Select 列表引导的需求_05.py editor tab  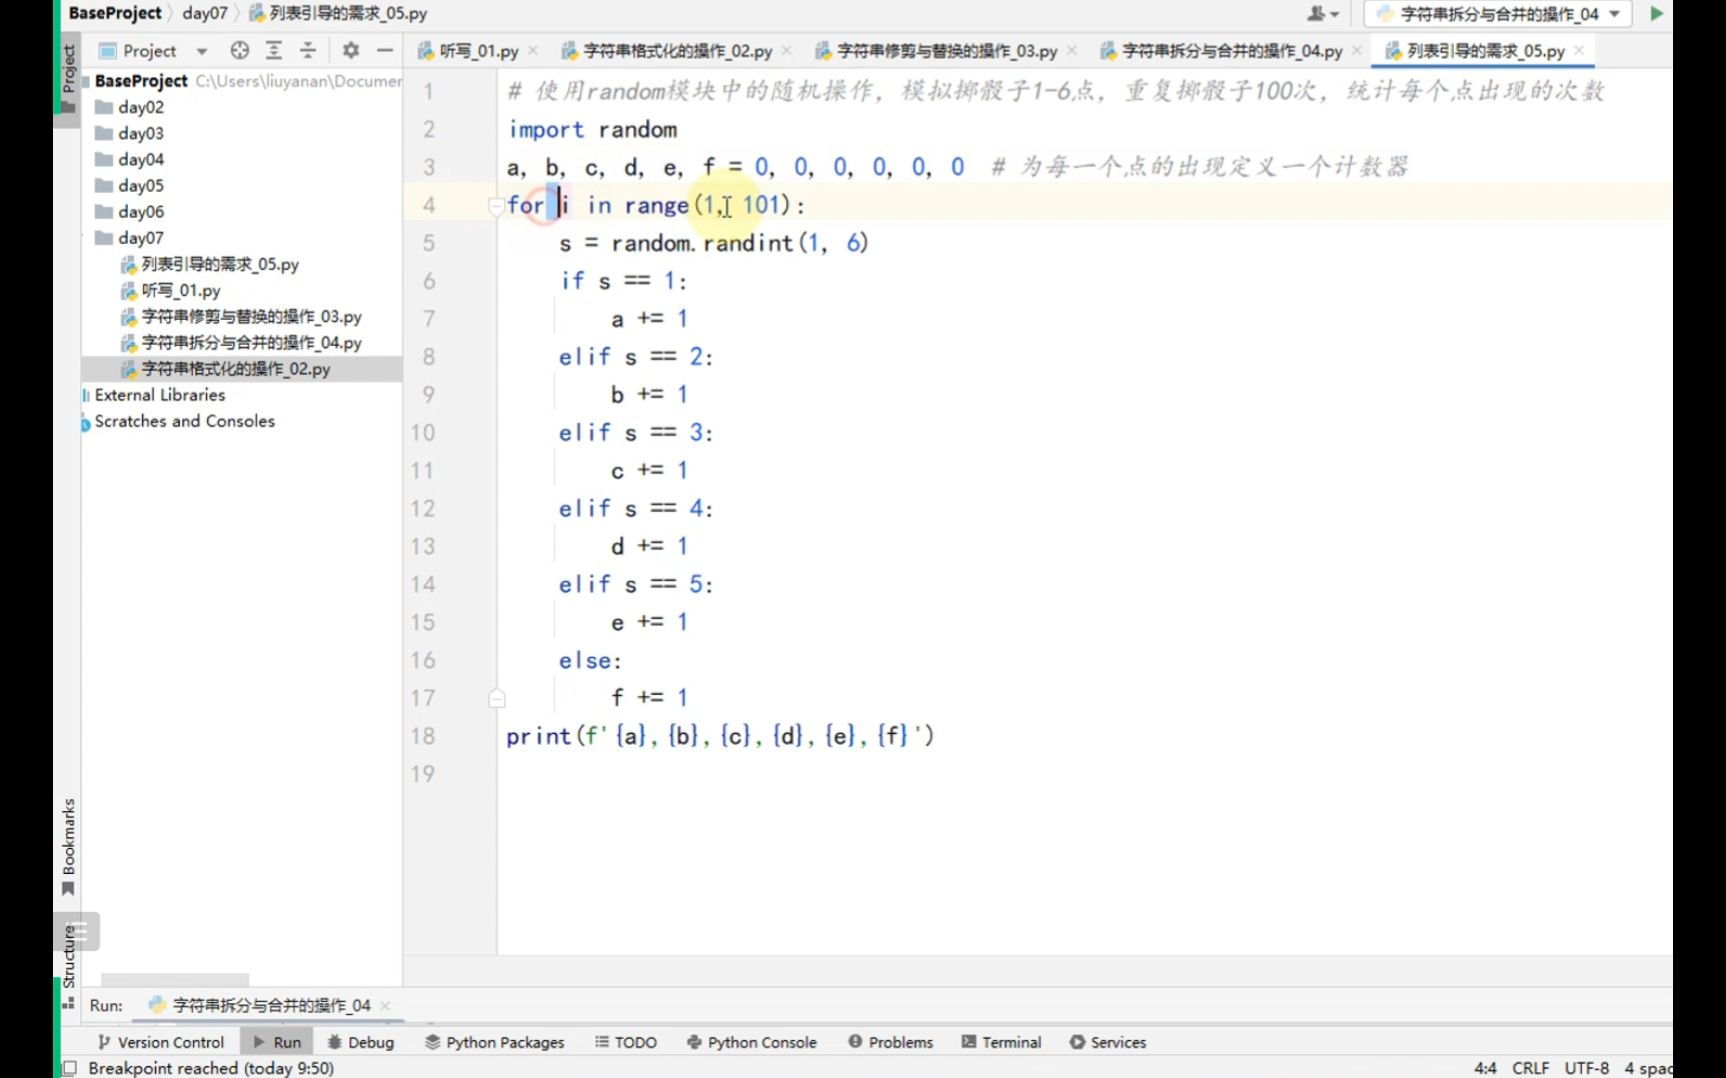[1485, 50]
